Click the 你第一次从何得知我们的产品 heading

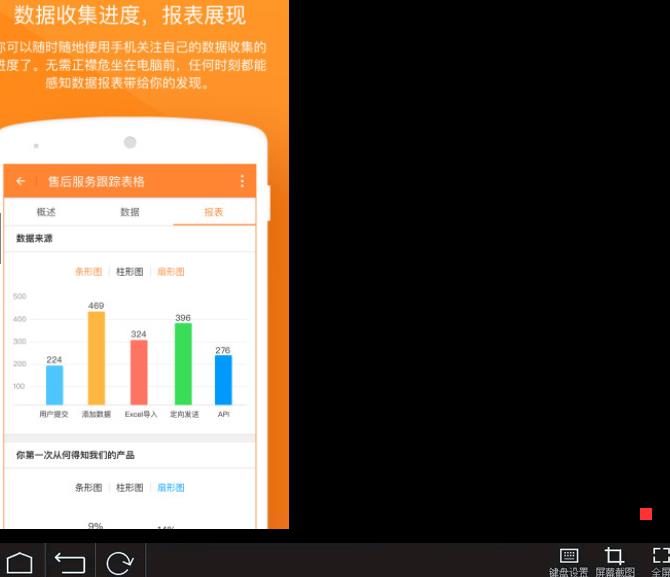point(75,455)
